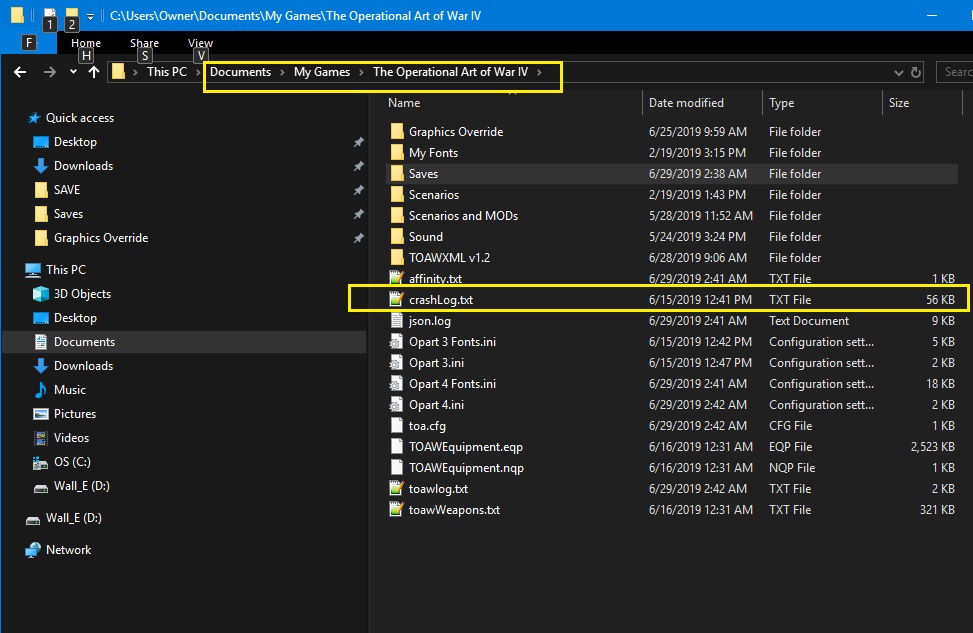Image resolution: width=973 pixels, height=633 pixels.
Task: Click the Customize Quick Access Toolbar arrow
Action: pyautogui.click(x=91, y=17)
